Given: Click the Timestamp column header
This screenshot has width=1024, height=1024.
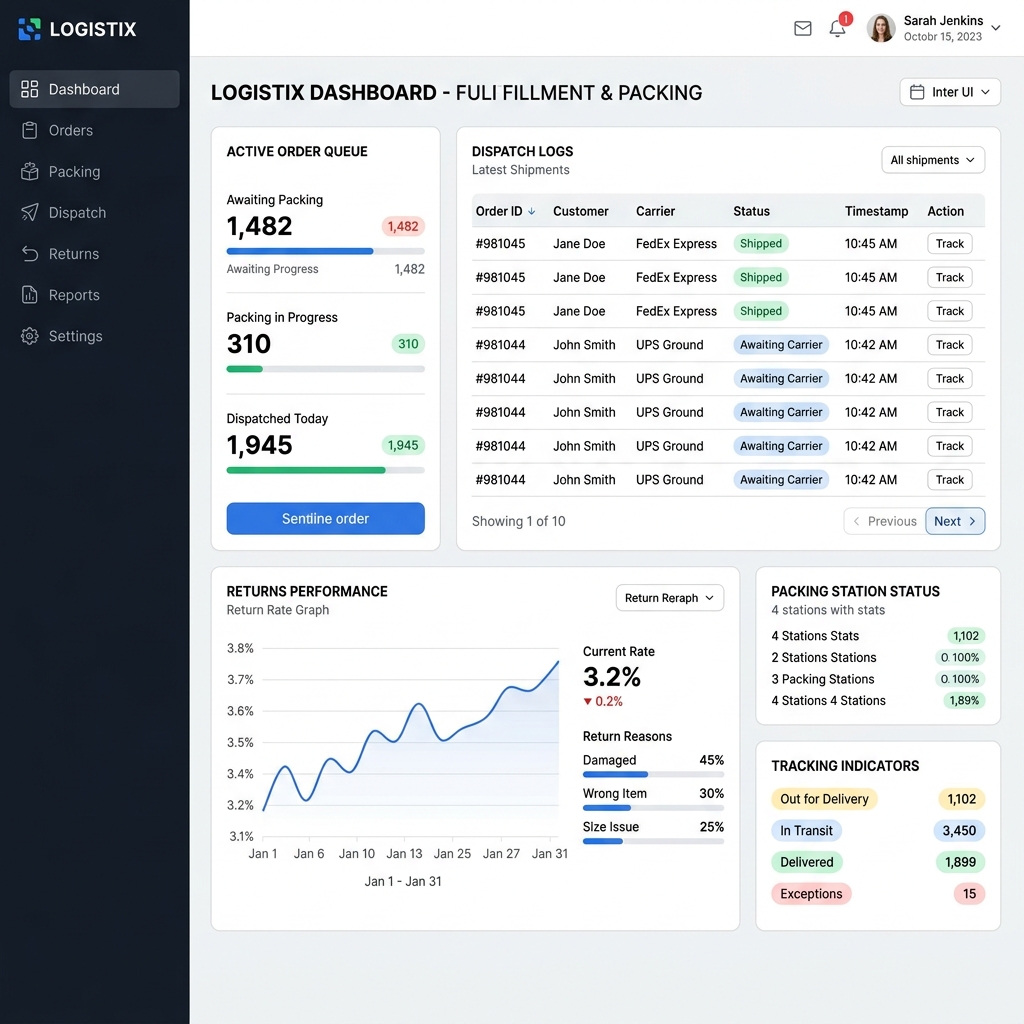Looking at the screenshot, I should (x=876, y=211).
